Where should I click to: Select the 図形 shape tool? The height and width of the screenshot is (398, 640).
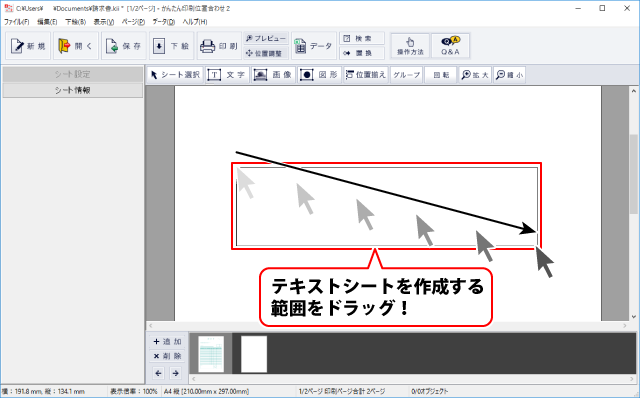tap(319, 75)
